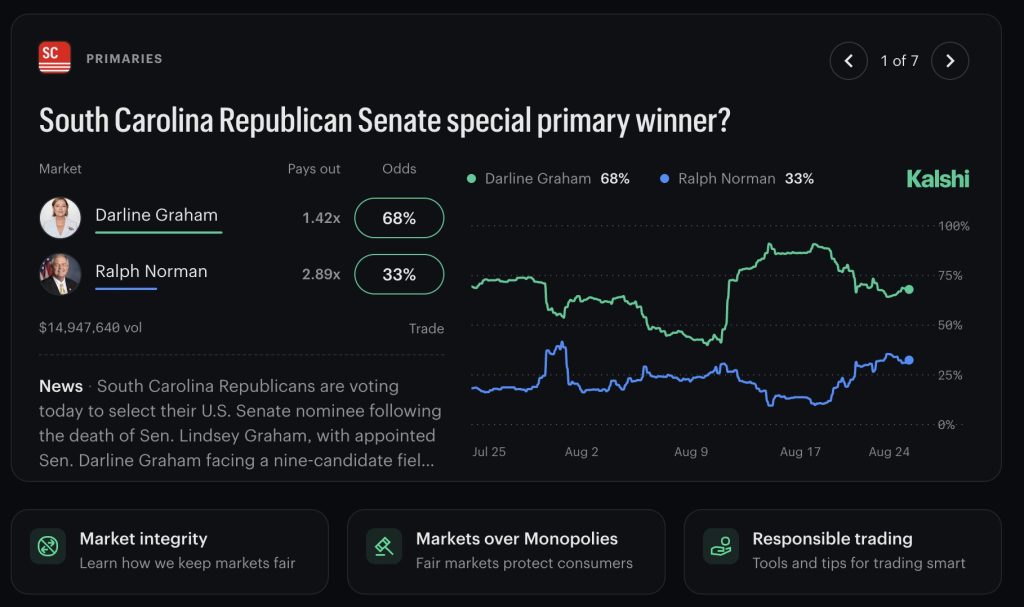This screenshot has height=607, width=1024.
Task: Click the Trade link
Action: click(x=426, y=329)
